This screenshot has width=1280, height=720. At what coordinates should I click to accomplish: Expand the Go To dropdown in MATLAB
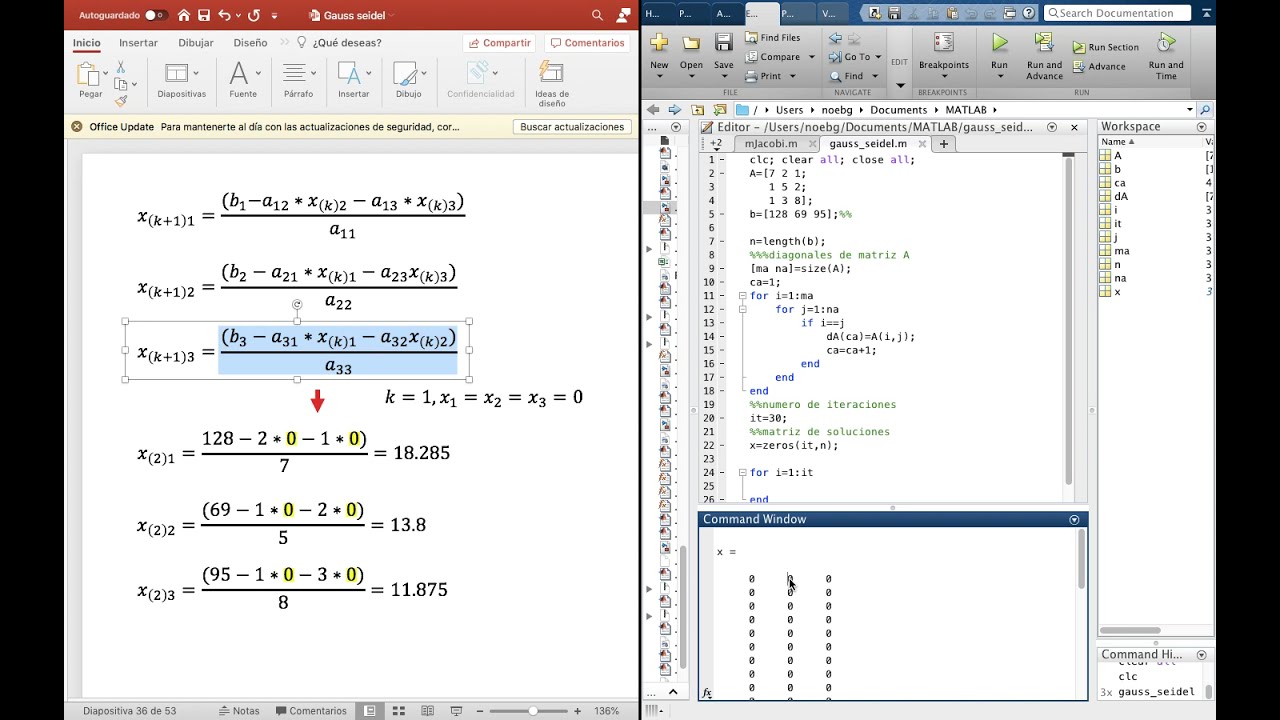pyautogui.click(x=878, y=57)
